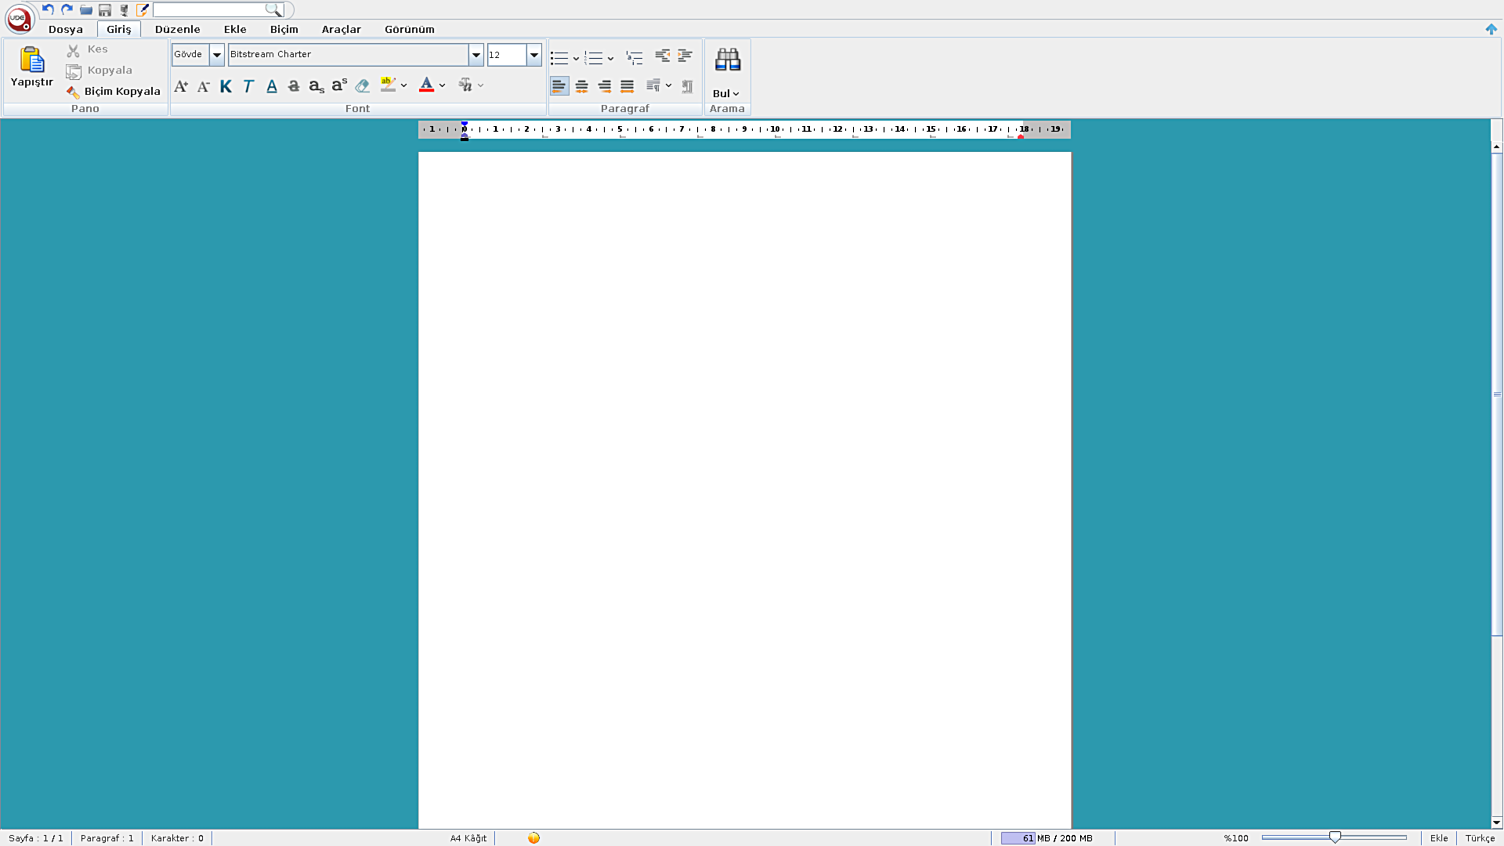Toggle justified paragraph alignment
The height and width of the screenshot is (846, 1504).
click(627, 86)
